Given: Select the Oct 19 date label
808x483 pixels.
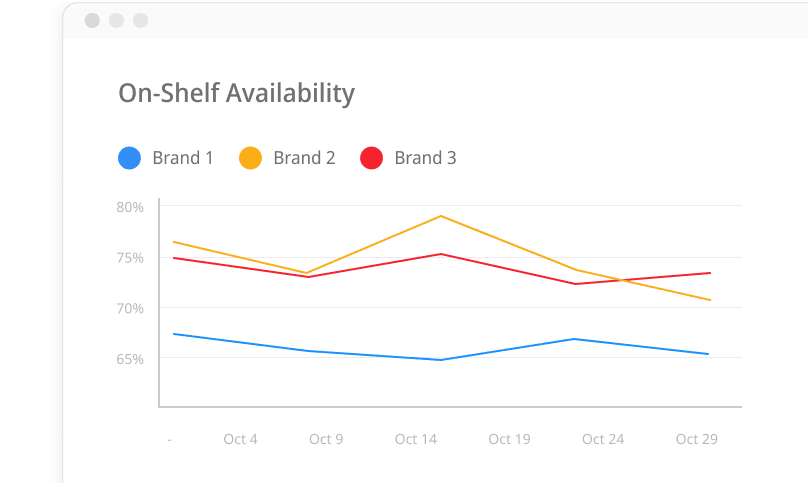Looking at the screenshot, I should [509, 439].
